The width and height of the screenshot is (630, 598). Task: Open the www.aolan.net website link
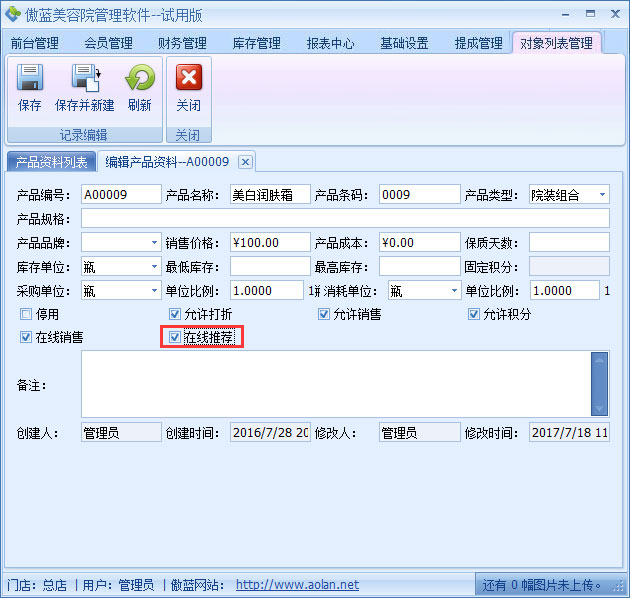(x=297, y=585)
